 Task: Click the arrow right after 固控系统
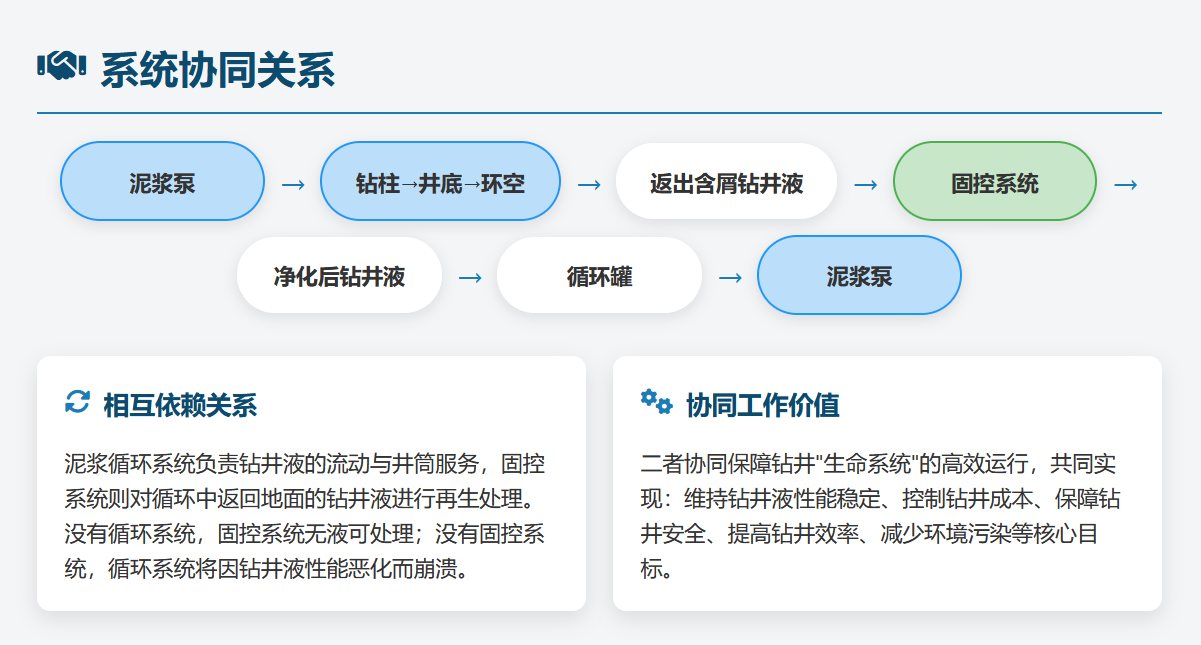(1125, 185)
